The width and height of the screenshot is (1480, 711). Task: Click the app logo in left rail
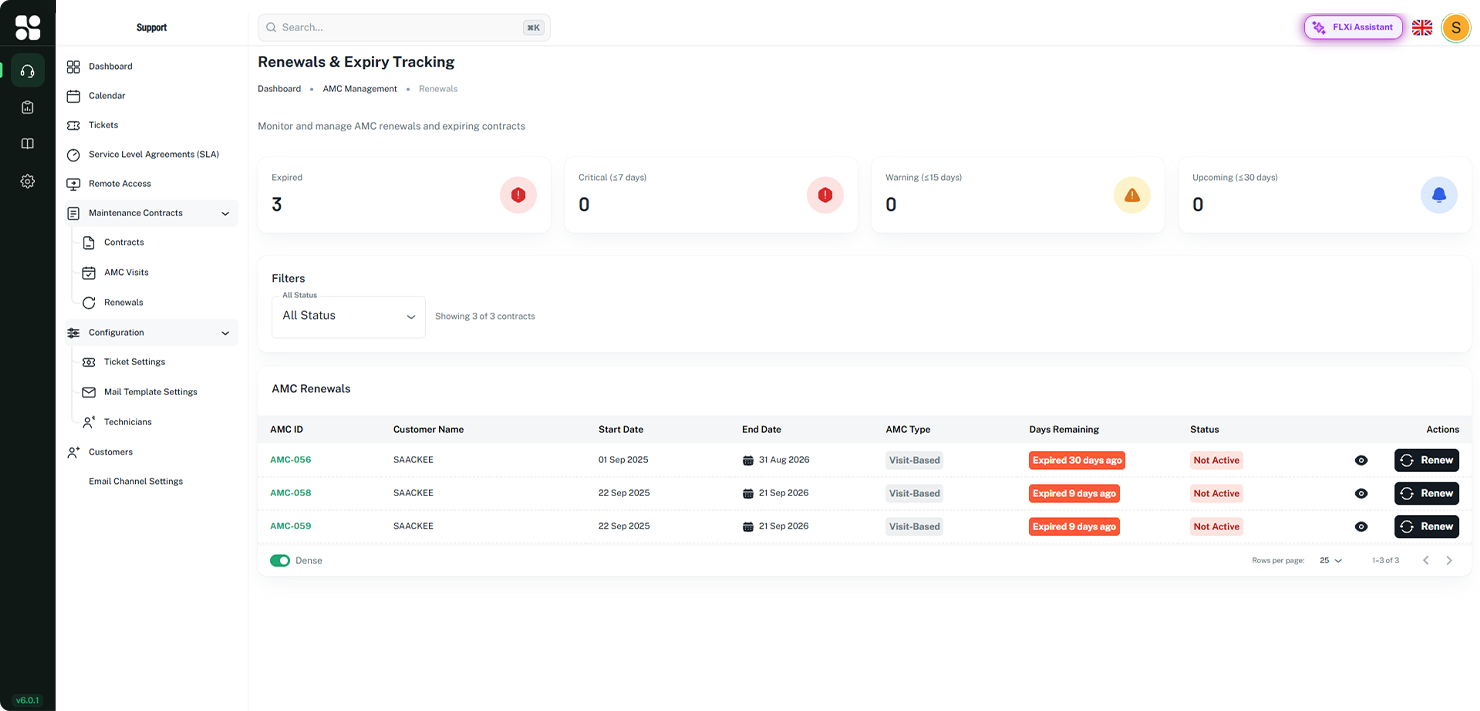click(x=28, y=28)
